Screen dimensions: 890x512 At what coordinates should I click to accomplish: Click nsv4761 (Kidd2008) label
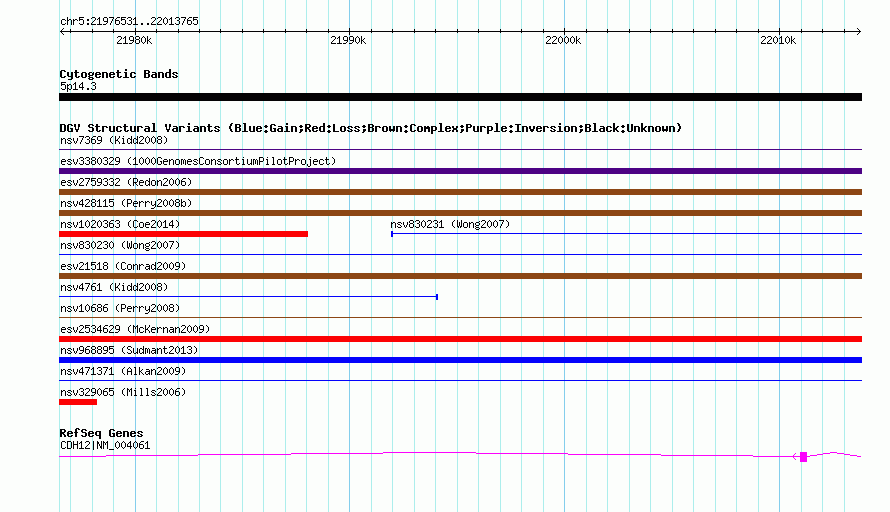pyautogui.click(x=114, y=287)
